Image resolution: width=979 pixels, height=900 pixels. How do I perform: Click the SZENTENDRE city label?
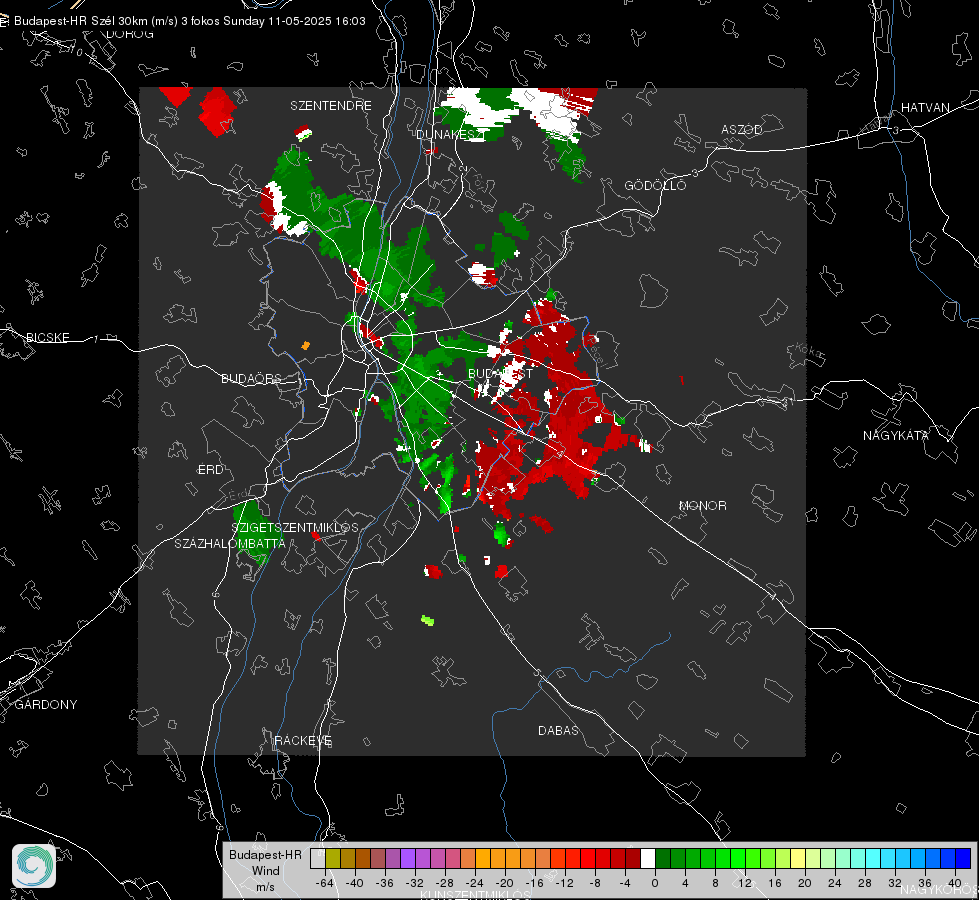(331, 106)
